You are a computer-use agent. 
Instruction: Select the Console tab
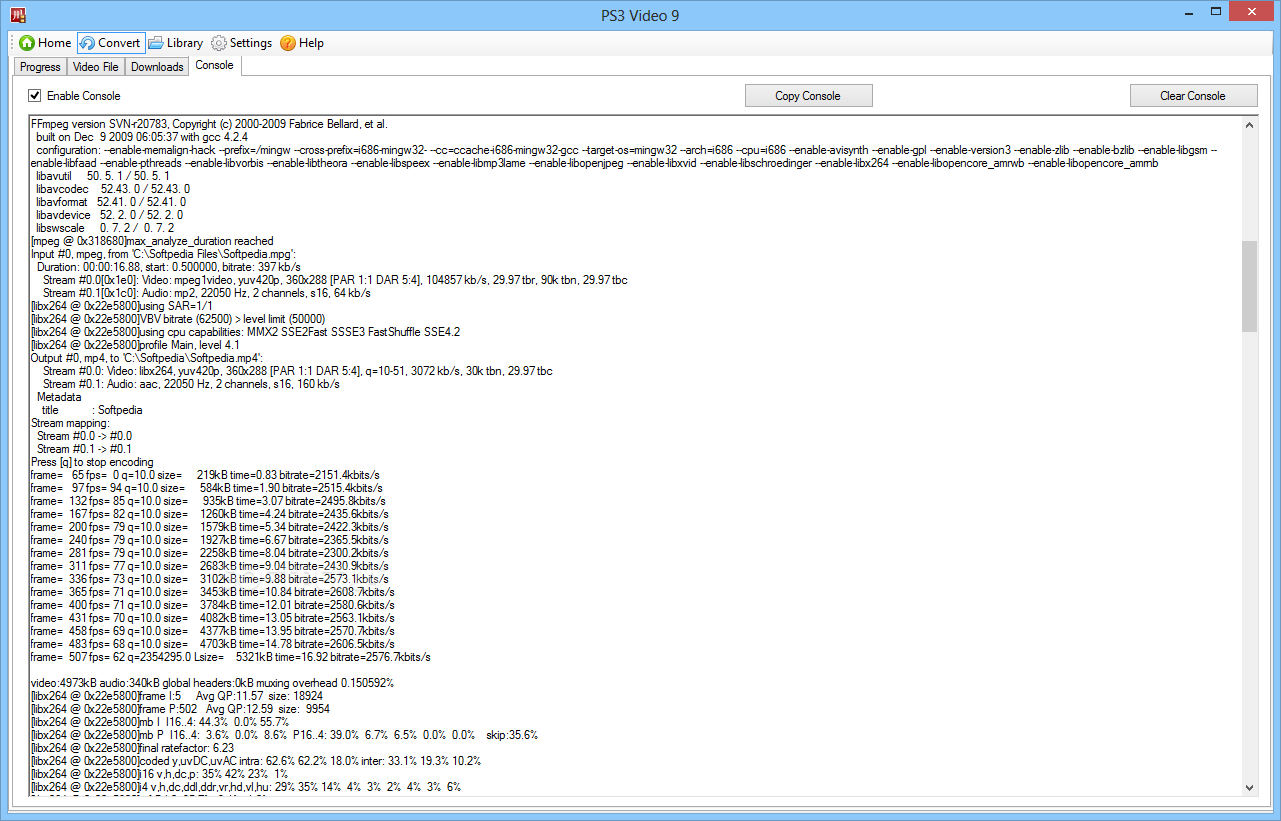coord(215,65)
